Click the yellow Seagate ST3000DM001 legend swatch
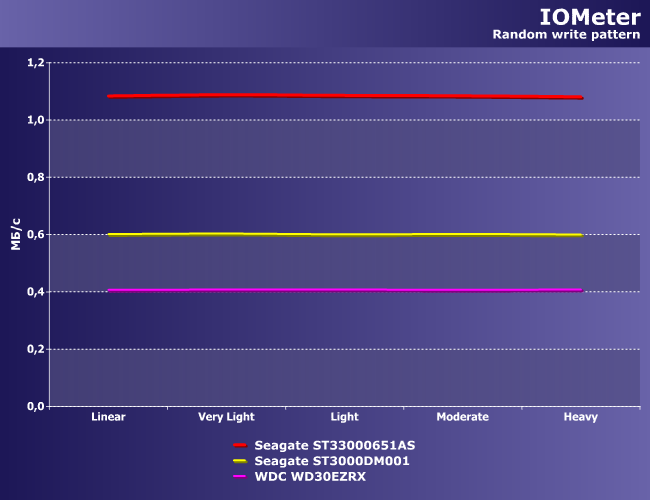Image resolution: width=650 pixels, height=500 pixels. click(x=240, y=461)
